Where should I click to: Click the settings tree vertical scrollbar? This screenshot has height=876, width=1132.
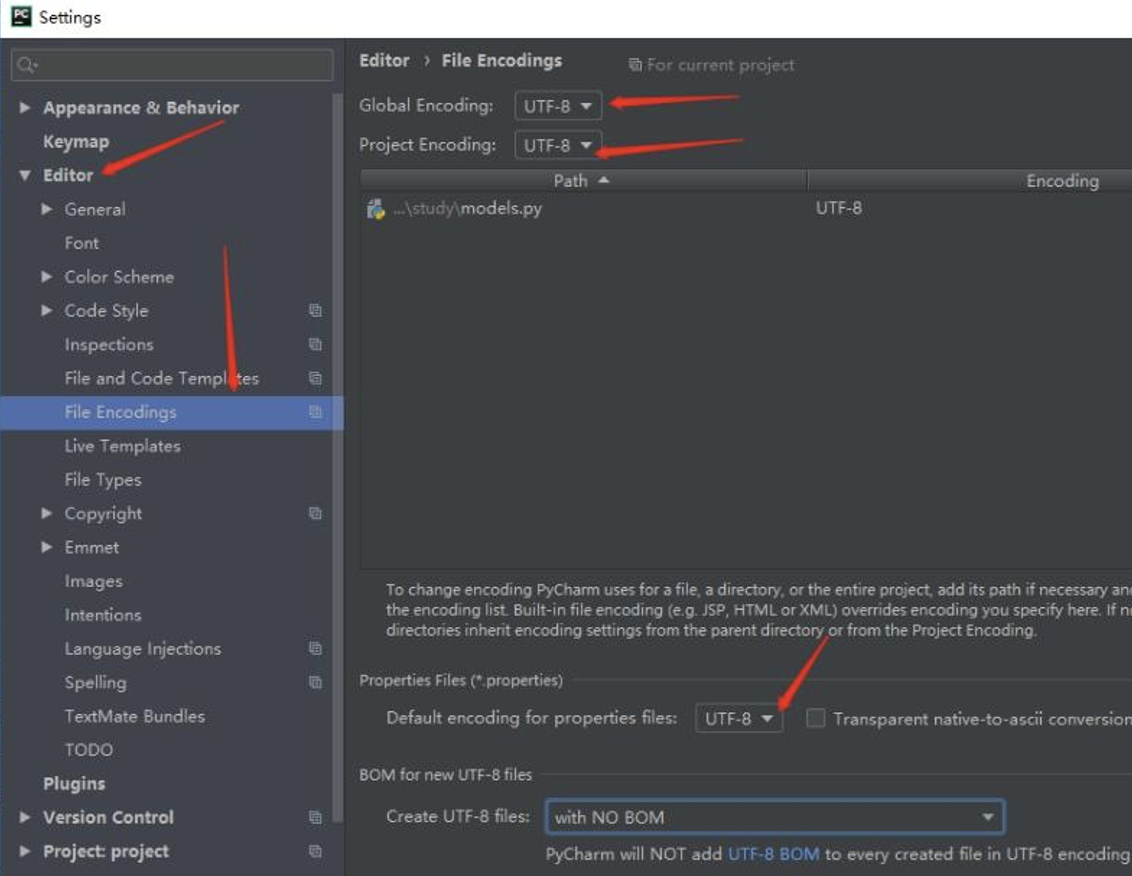[x=337, y=459]
